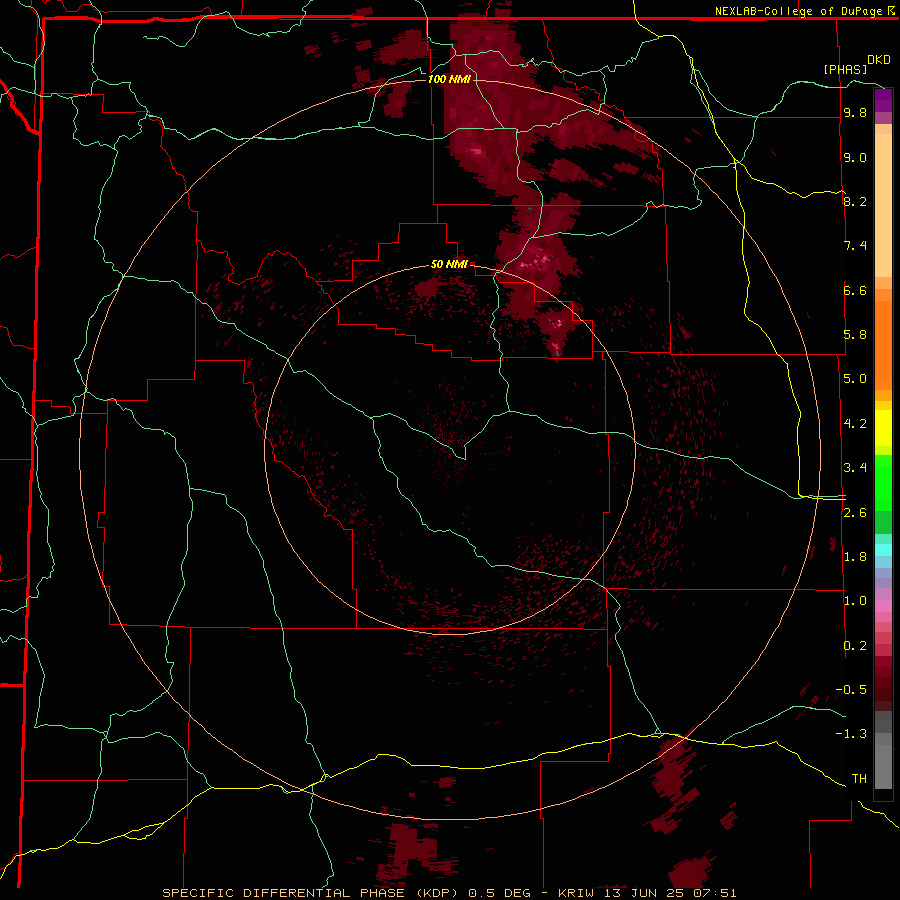Screen dimensions: 900x900
Task: Click the 1.0 value on color scale
Action: point(855,601)
